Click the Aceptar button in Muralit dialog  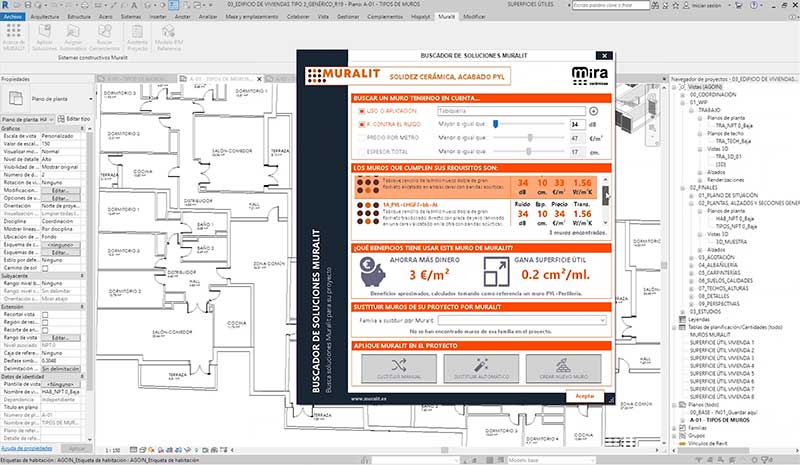(x=585, y=396)
